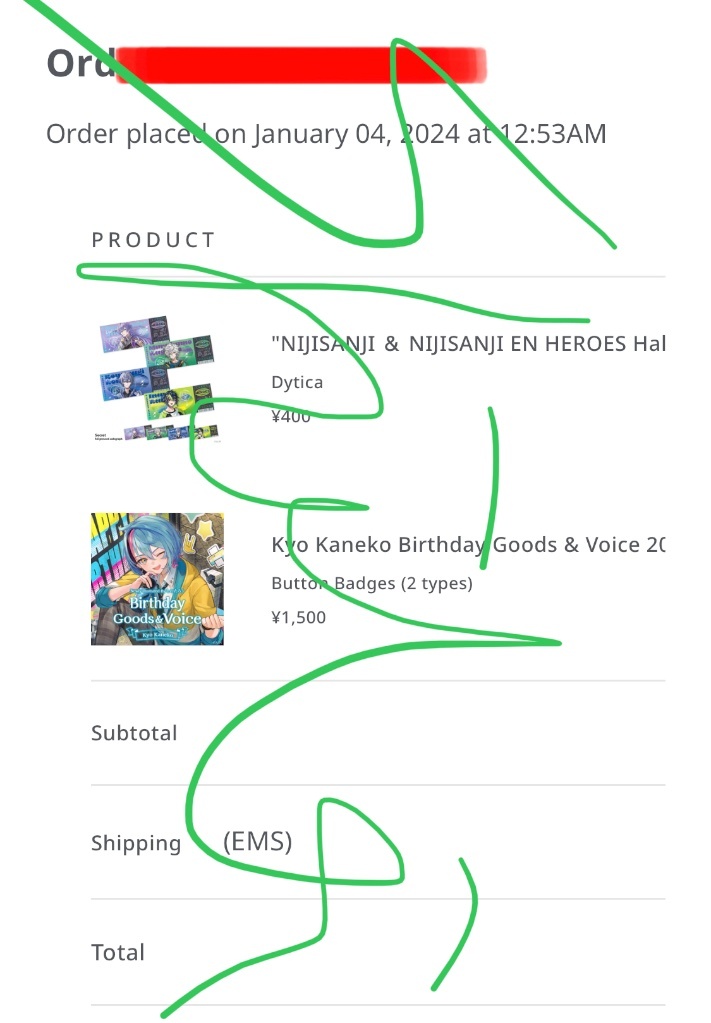This screenshot has width=711, height=1023.
Task: Click divider line between Shipping and Total
Action: click(x=378, y=898)
